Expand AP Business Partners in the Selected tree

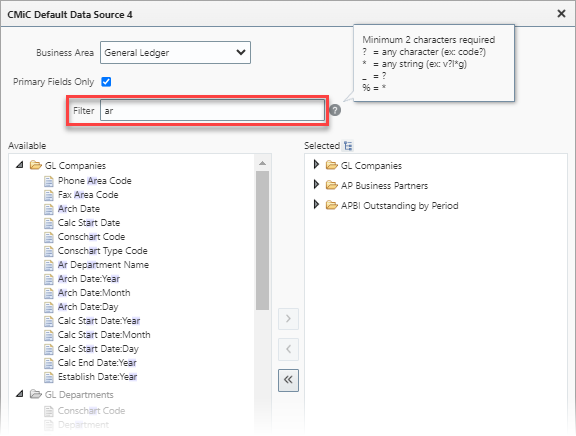point(316,184)
